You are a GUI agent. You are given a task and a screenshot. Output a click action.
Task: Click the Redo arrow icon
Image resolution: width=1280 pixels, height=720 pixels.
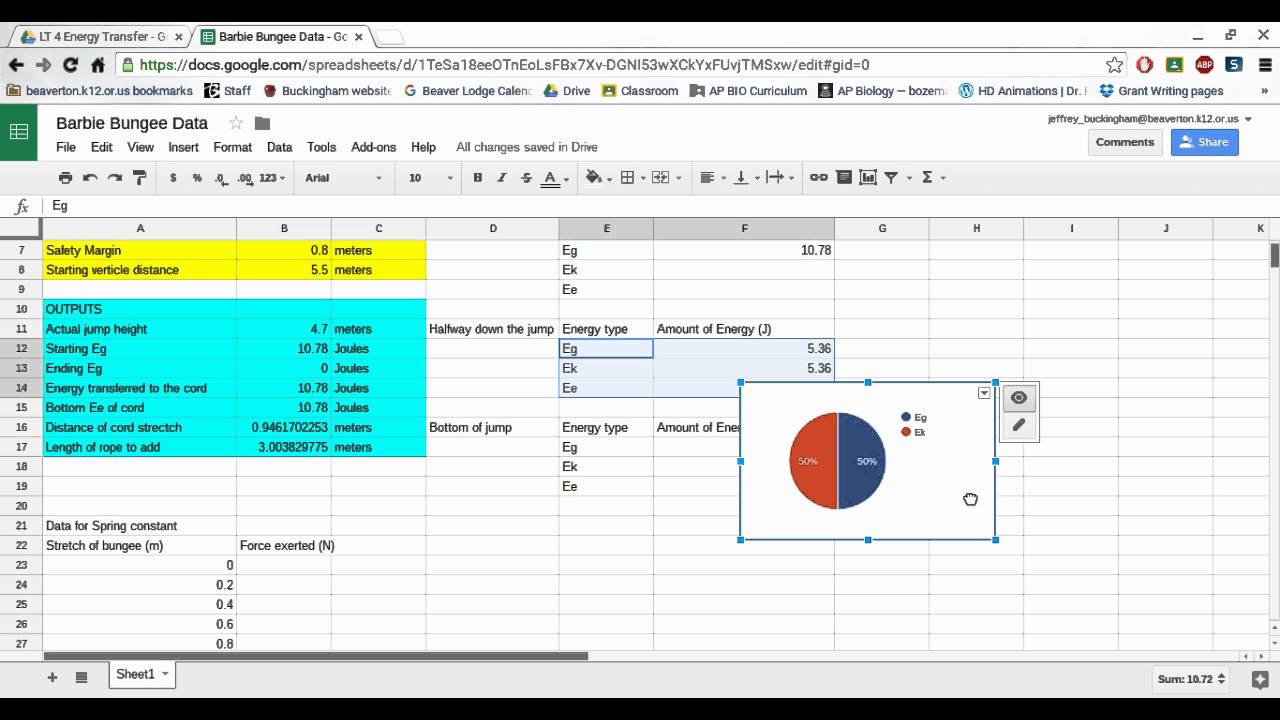coord(114,178)
